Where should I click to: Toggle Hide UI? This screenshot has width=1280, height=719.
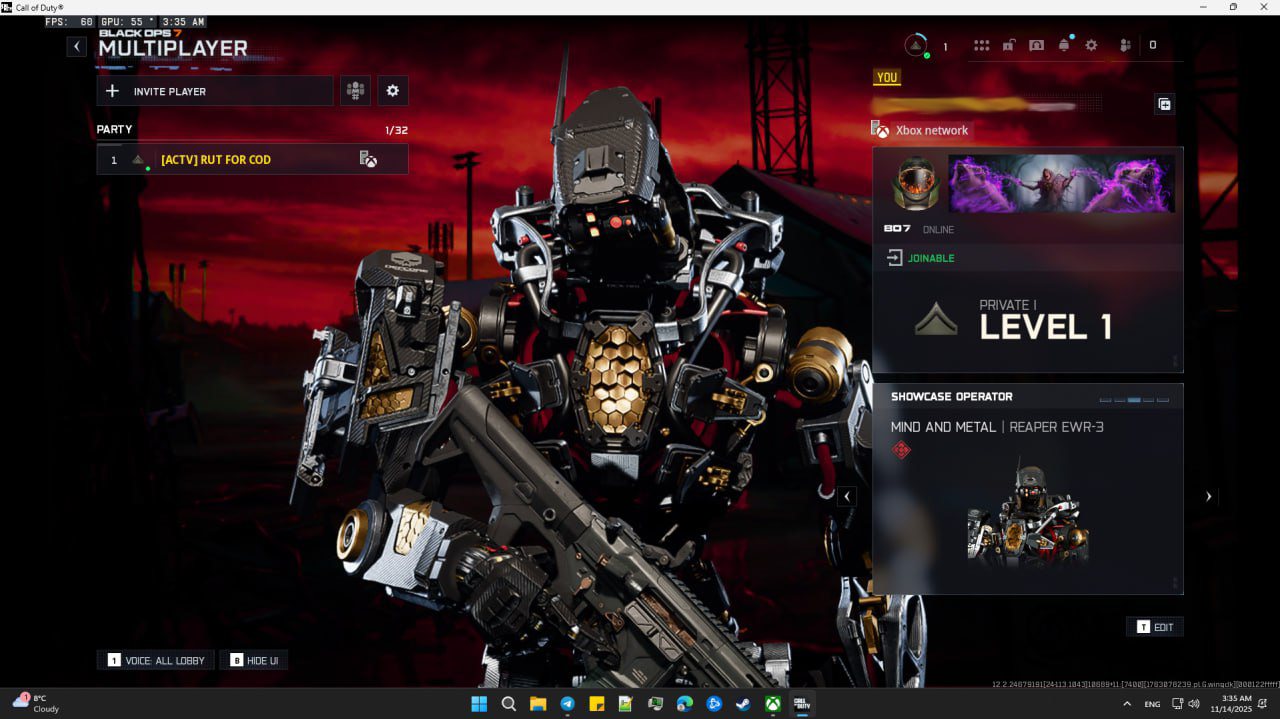tap(253, 660)
